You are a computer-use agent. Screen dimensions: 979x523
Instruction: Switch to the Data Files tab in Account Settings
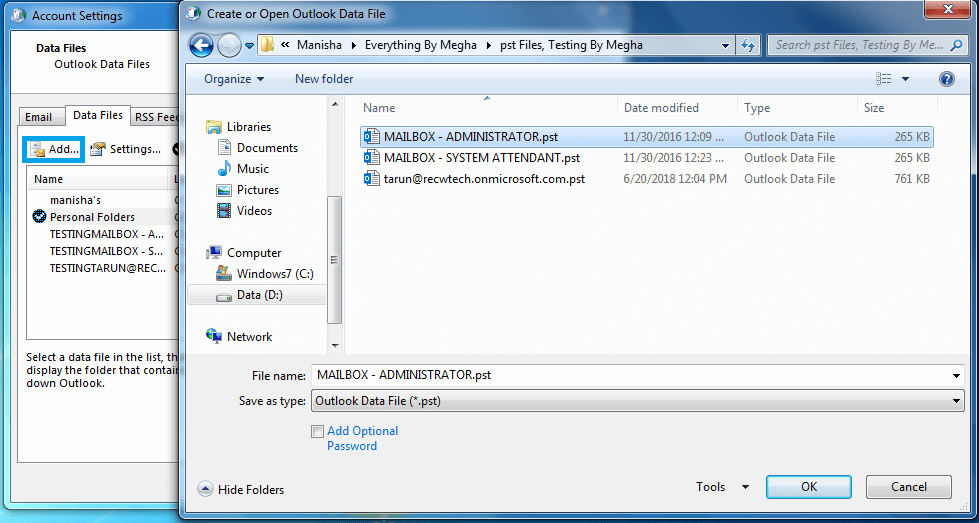(x=98, y=115)
